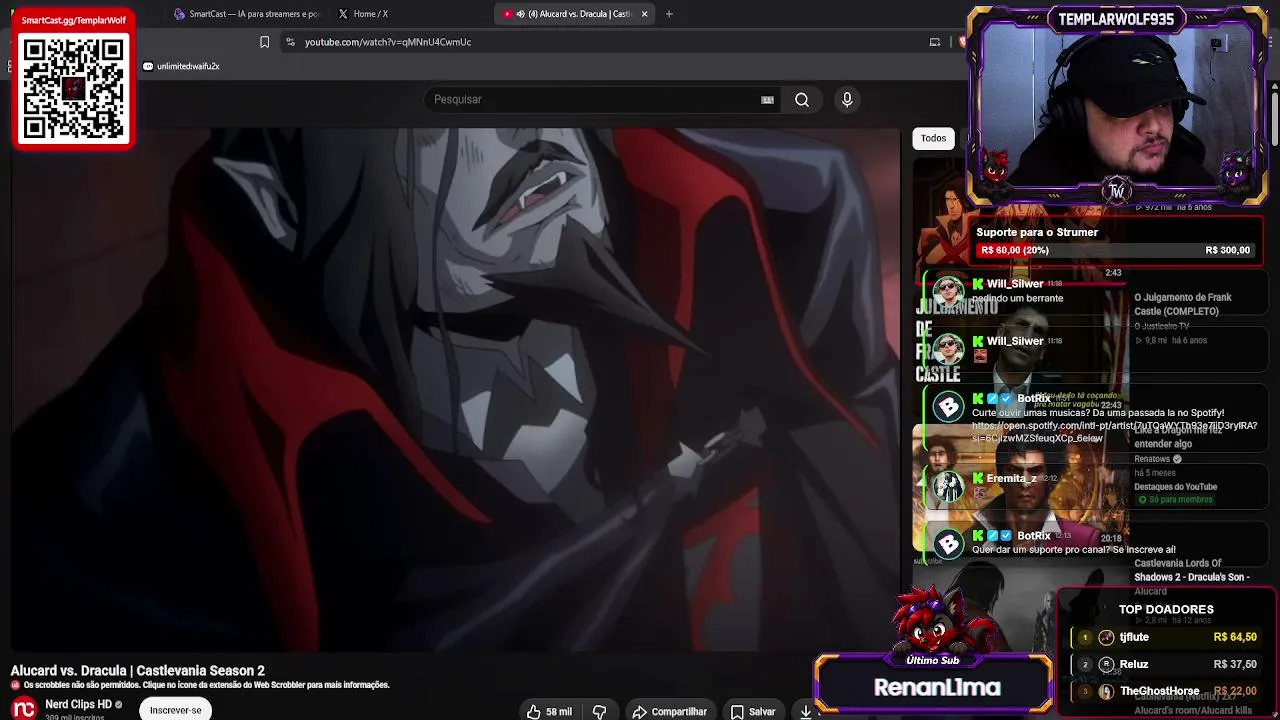
Task: Click the Web Scrobbler warning icon
Action: (15, 685)
